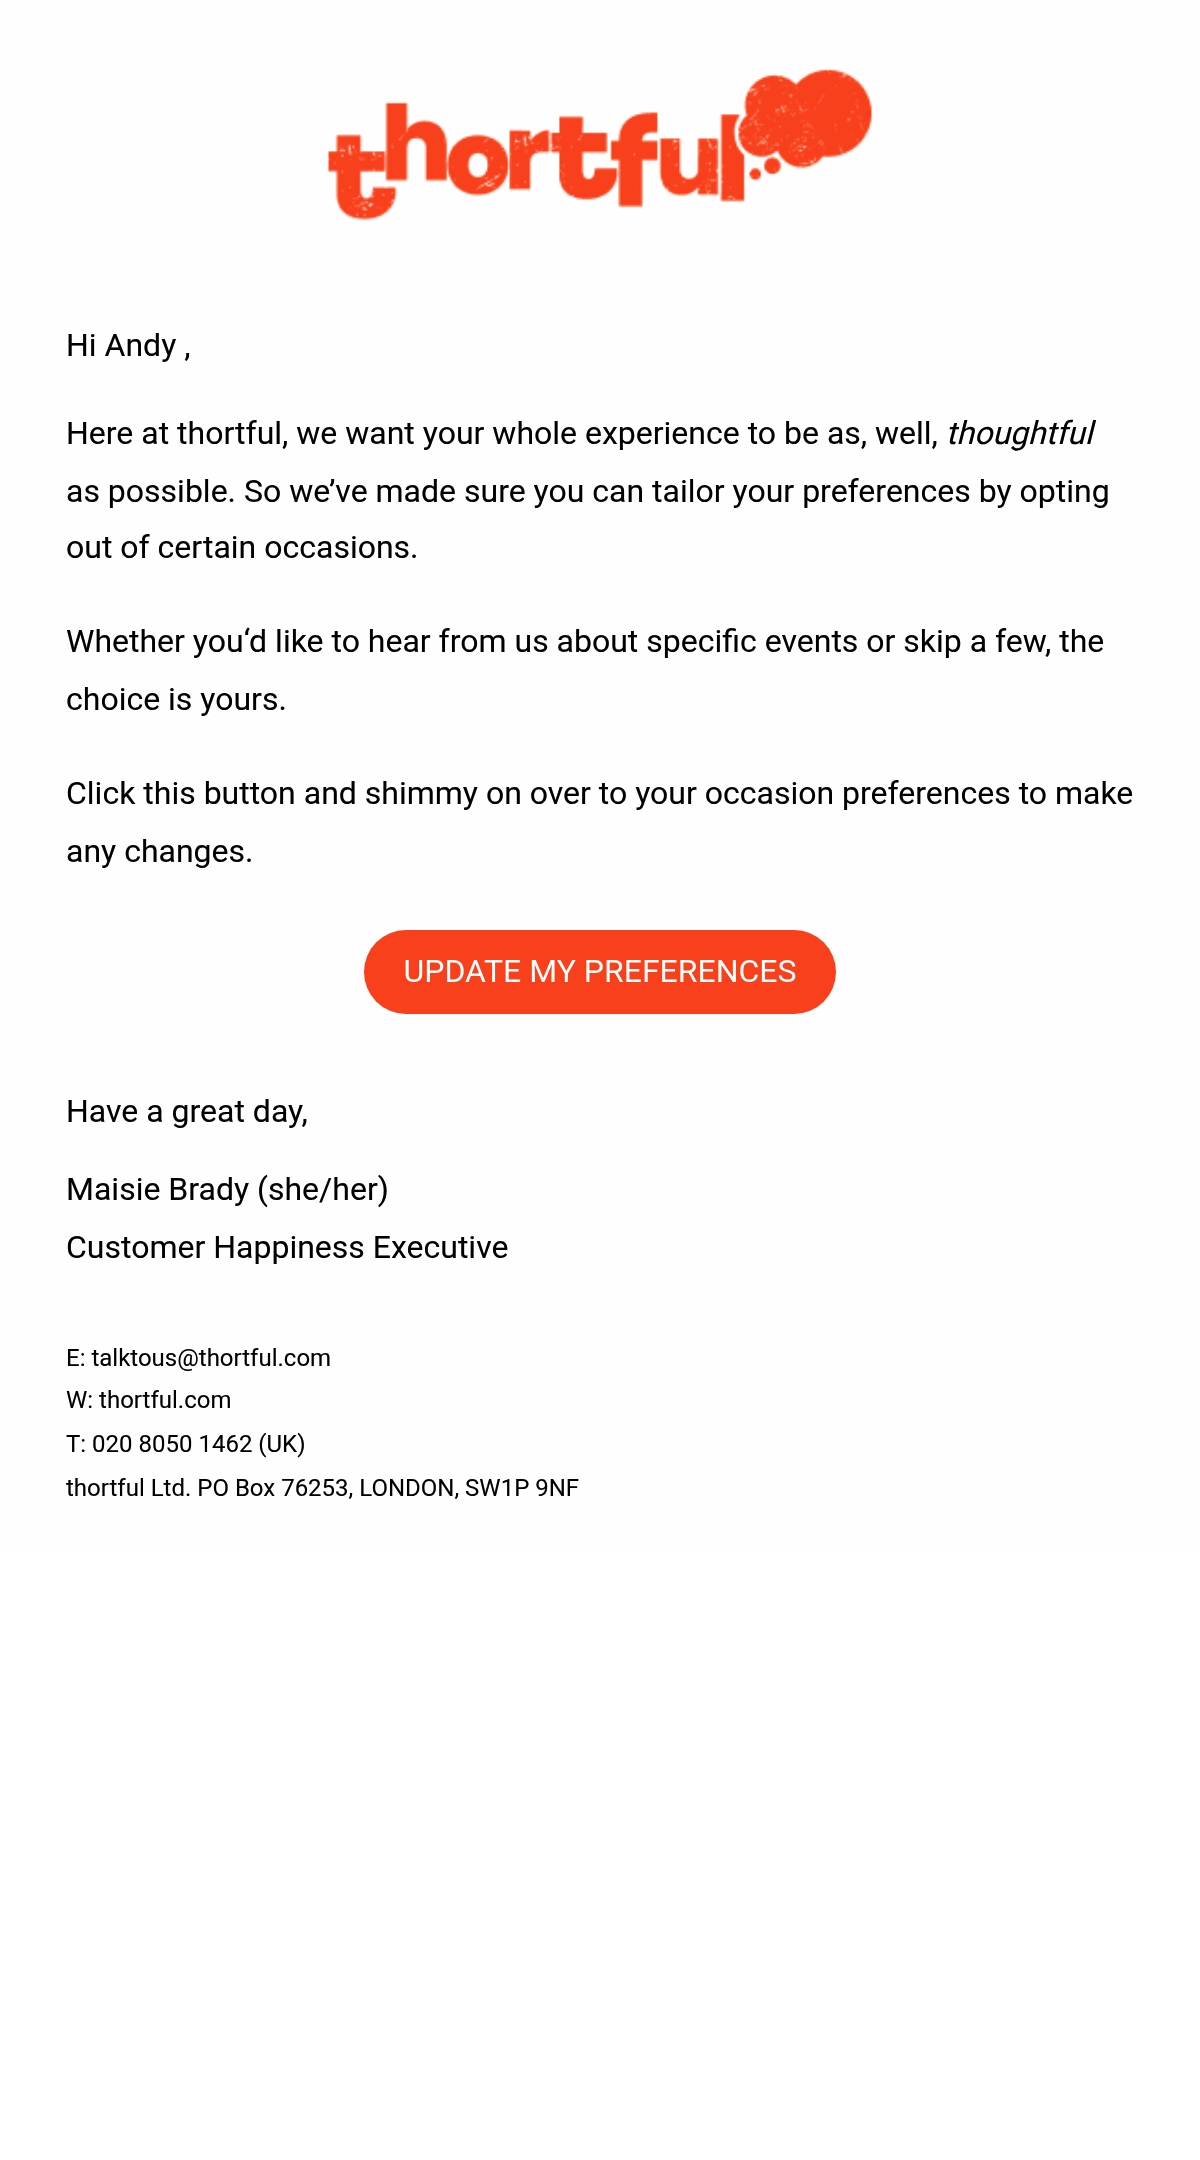Click the 'Hi Andy' greeting line

tap(128, 346)
